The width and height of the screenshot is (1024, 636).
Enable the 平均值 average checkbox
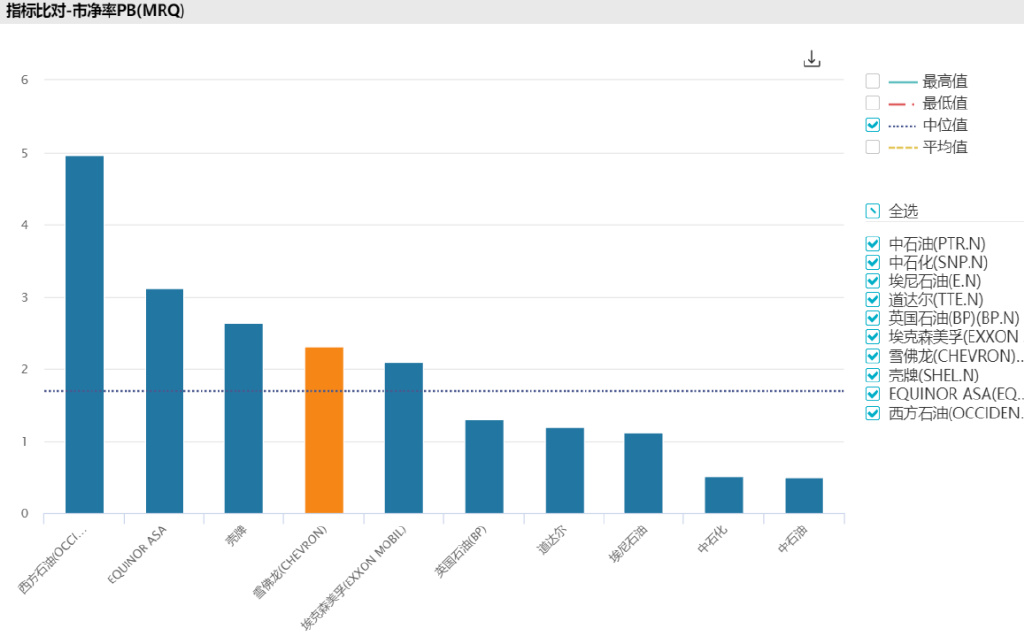[x=872, y=147]
